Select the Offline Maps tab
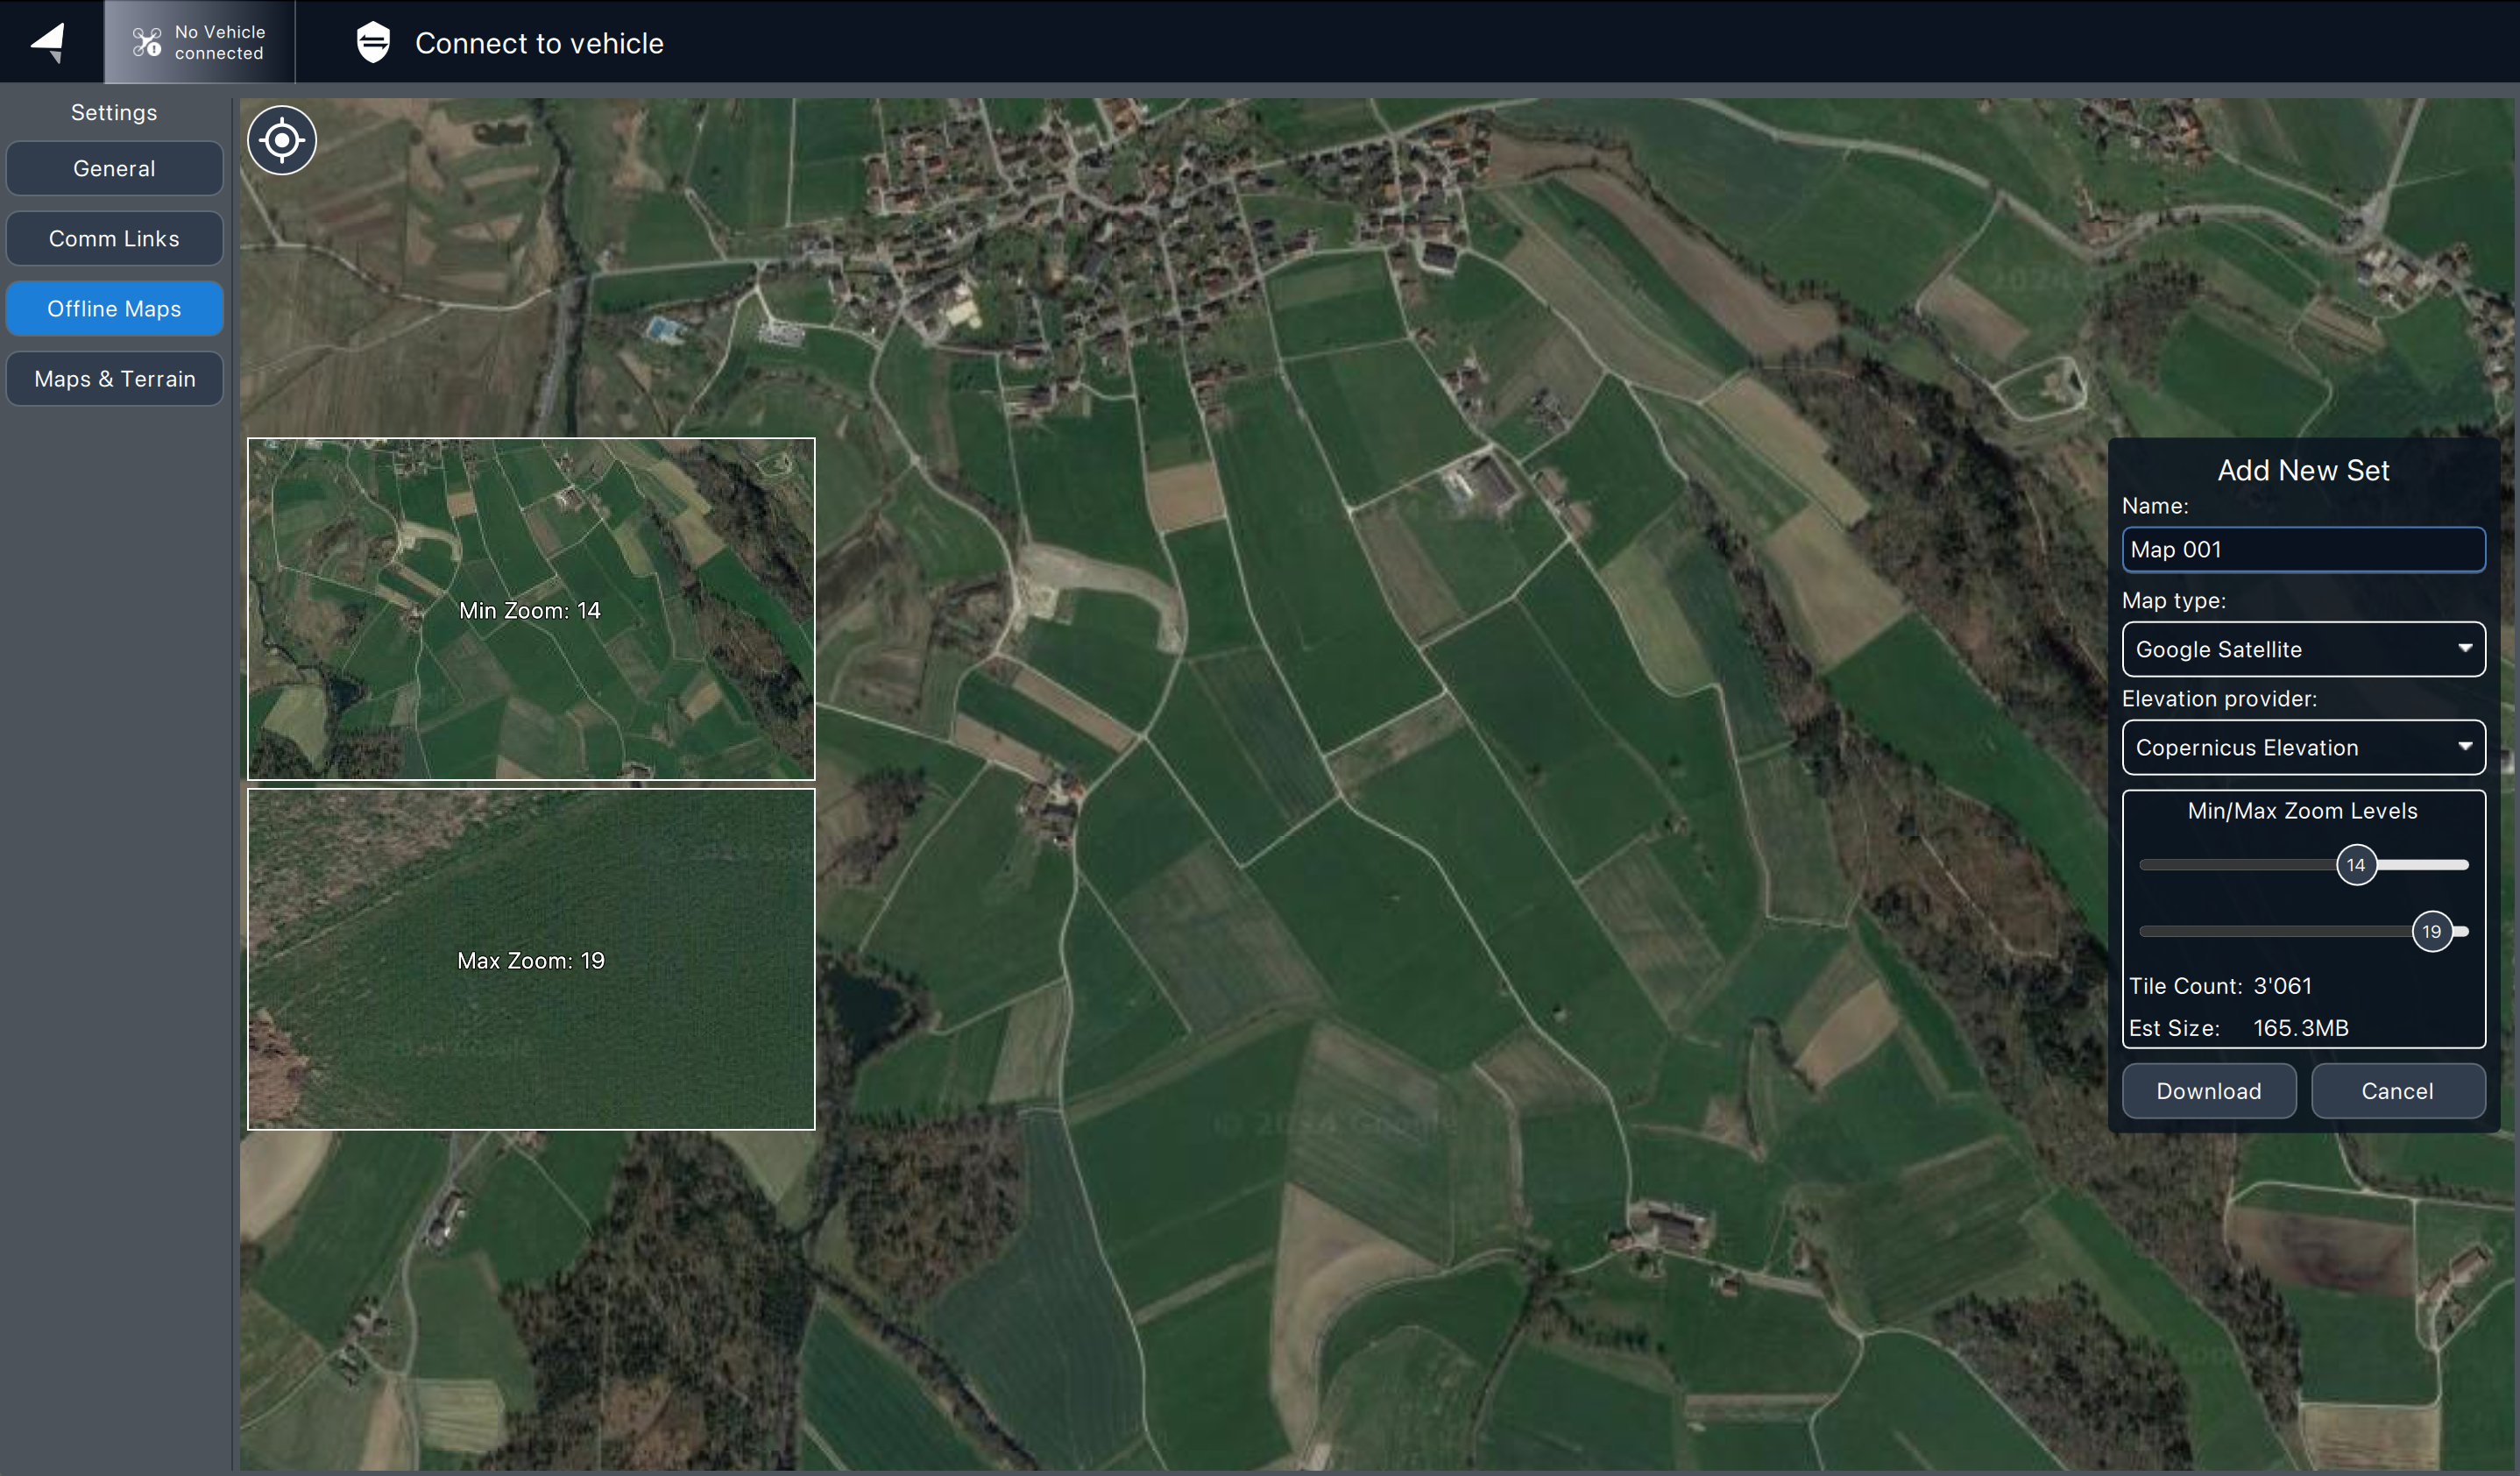This screenshot has width=2520, height=1476. tap(114, 308)
